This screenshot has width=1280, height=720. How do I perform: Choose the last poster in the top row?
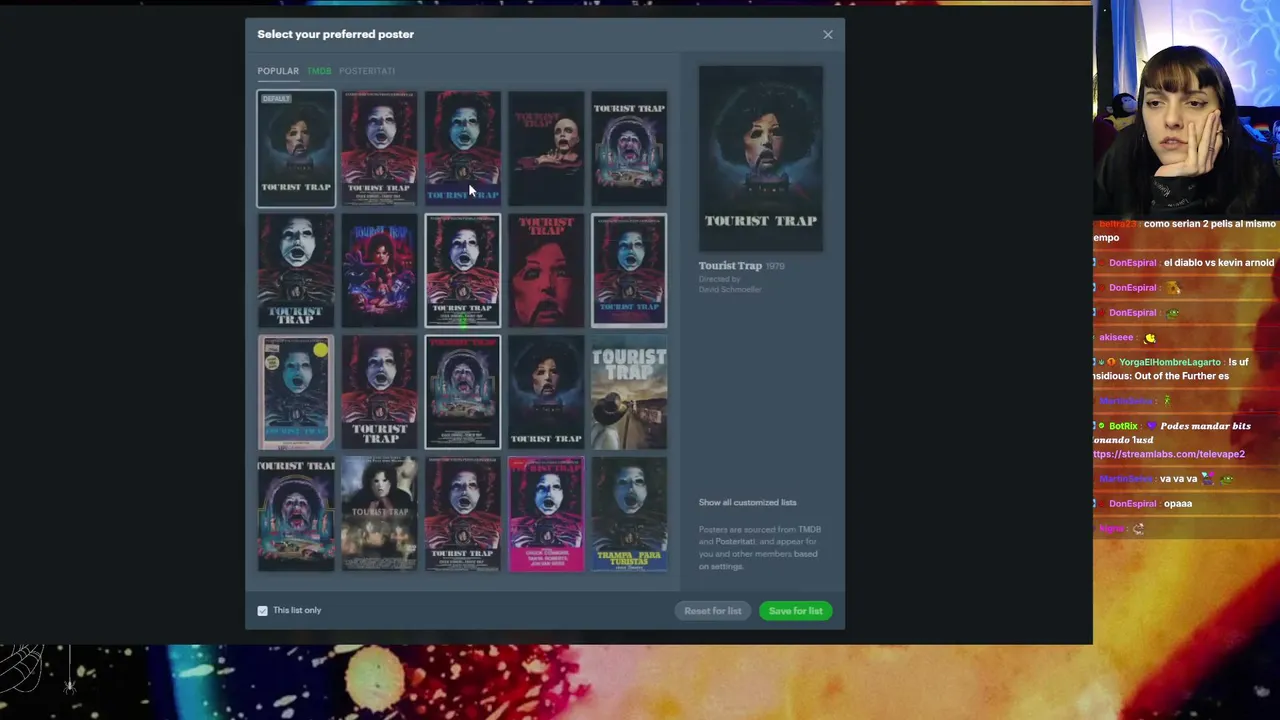point(629,149)
